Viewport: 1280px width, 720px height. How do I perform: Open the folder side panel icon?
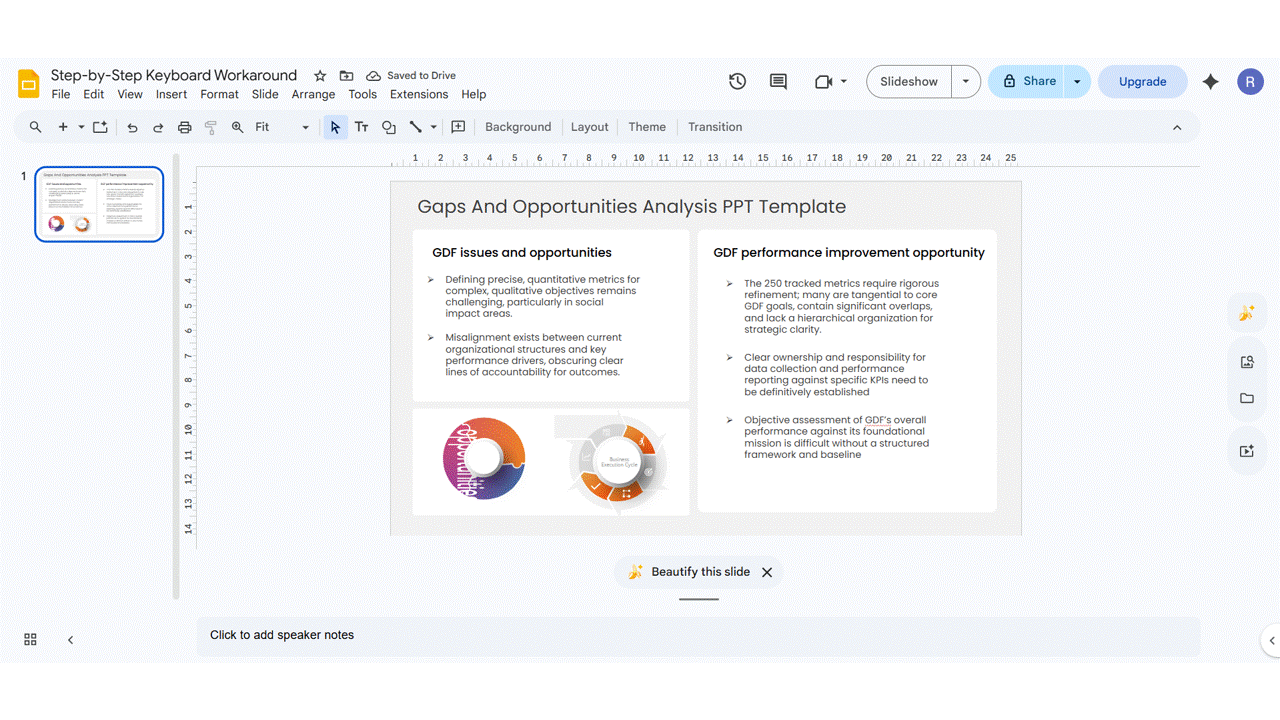click(x=1246, y=398)
